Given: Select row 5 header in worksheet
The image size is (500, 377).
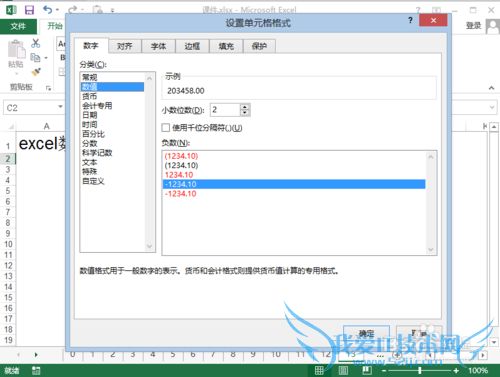Looking at the screenshot, I should [8, 191].
